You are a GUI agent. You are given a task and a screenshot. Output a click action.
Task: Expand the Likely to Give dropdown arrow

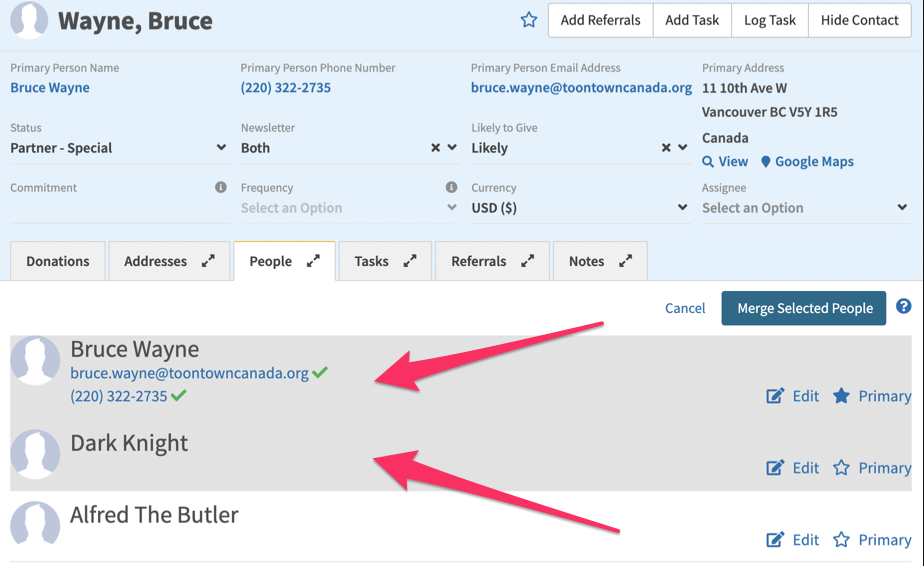click(682, 147)
